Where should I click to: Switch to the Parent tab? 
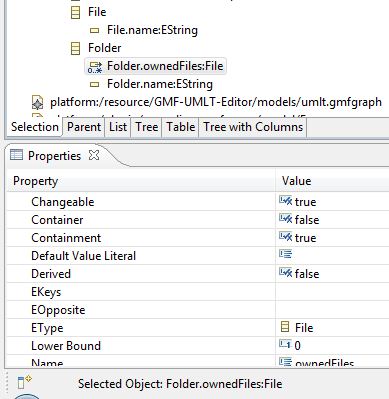point(84,127)
